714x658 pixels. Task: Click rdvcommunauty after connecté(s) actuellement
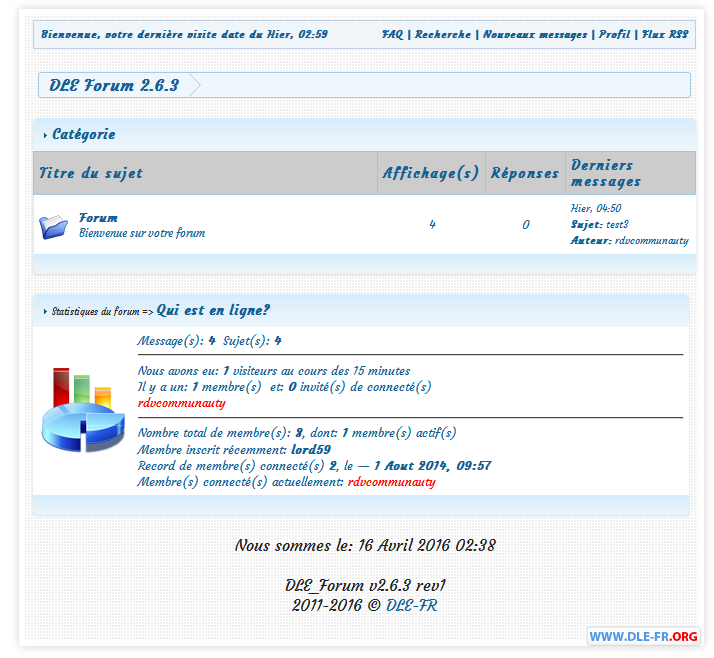coord(392,482)
